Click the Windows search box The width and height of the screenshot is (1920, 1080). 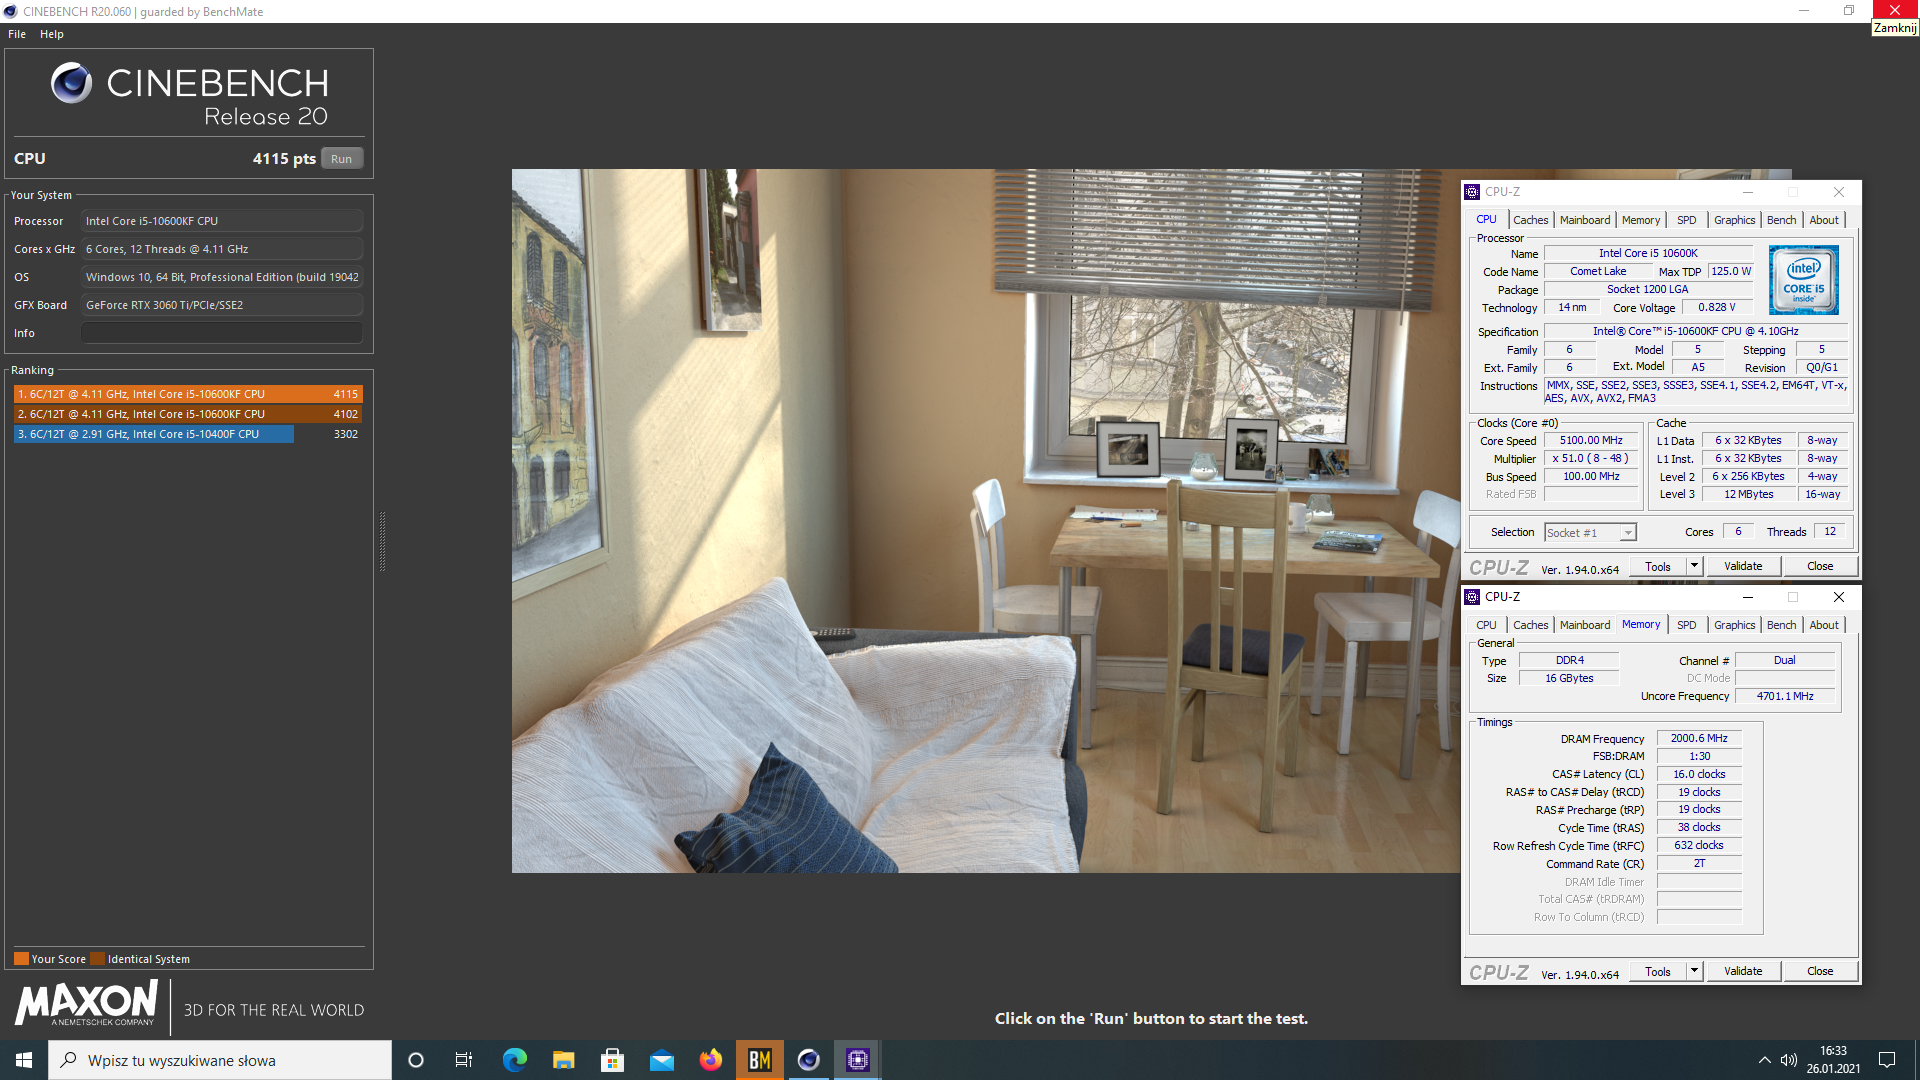tap(220, 1060)
